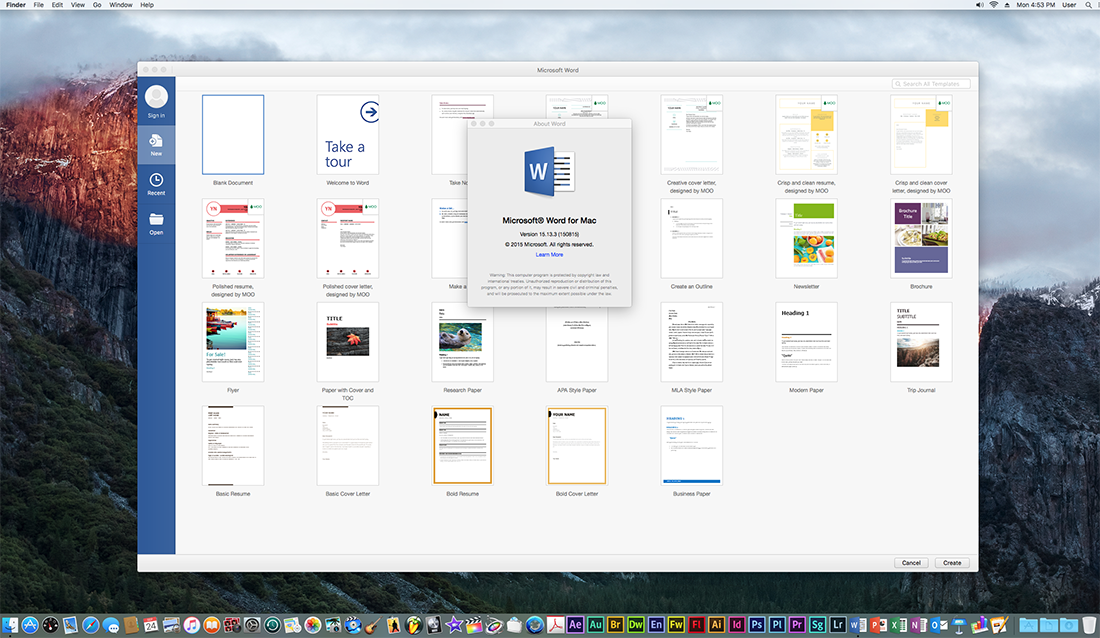Launch iTunes from the Dock
The image size is (1100, 638).
(192, 625)
